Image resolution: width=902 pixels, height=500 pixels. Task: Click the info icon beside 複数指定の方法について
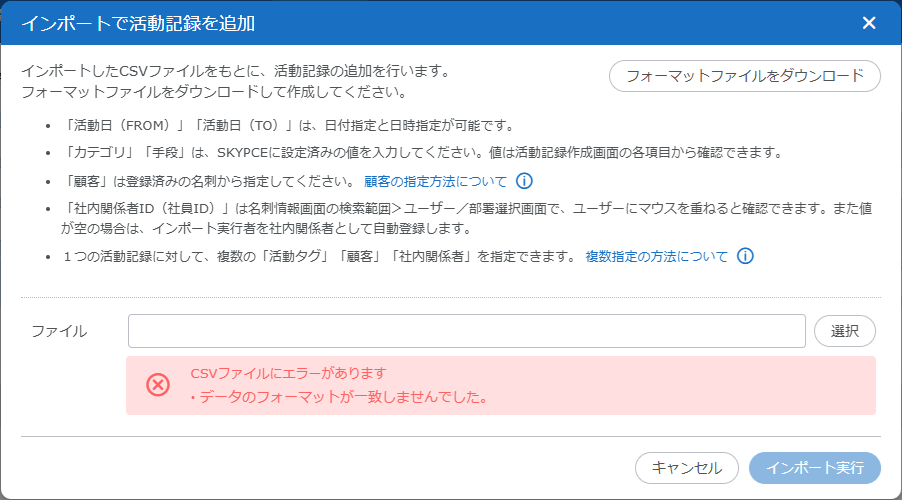744,256
